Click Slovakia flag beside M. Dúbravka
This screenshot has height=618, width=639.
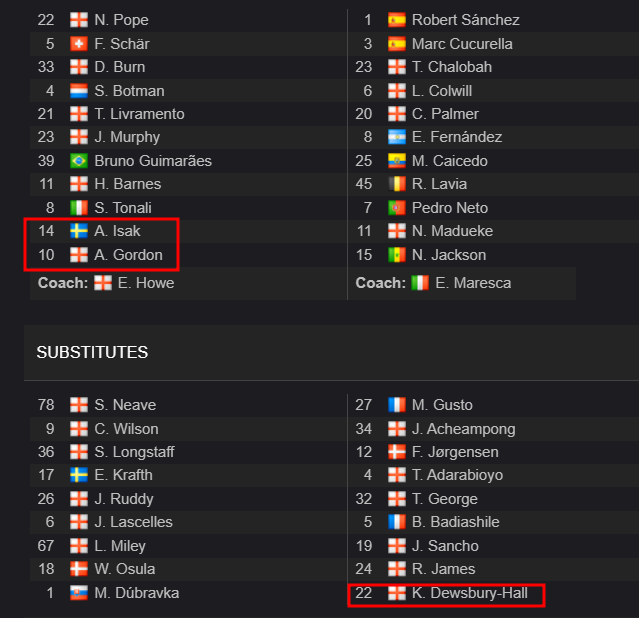point(79,593)
